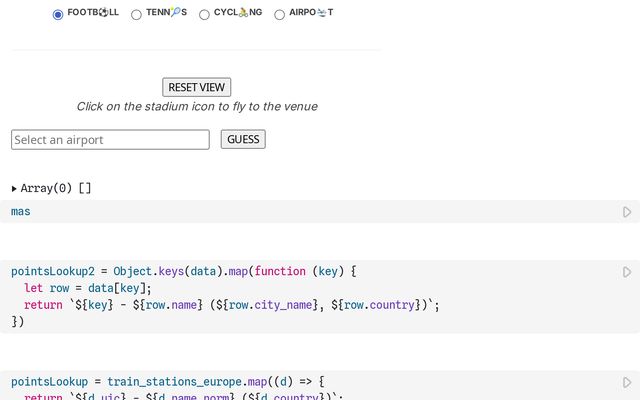Image resolution: width=640 pixels, height=400 pixels.
Task: Click the soccer ball emoji in Football label
Action: pos(102,13)
